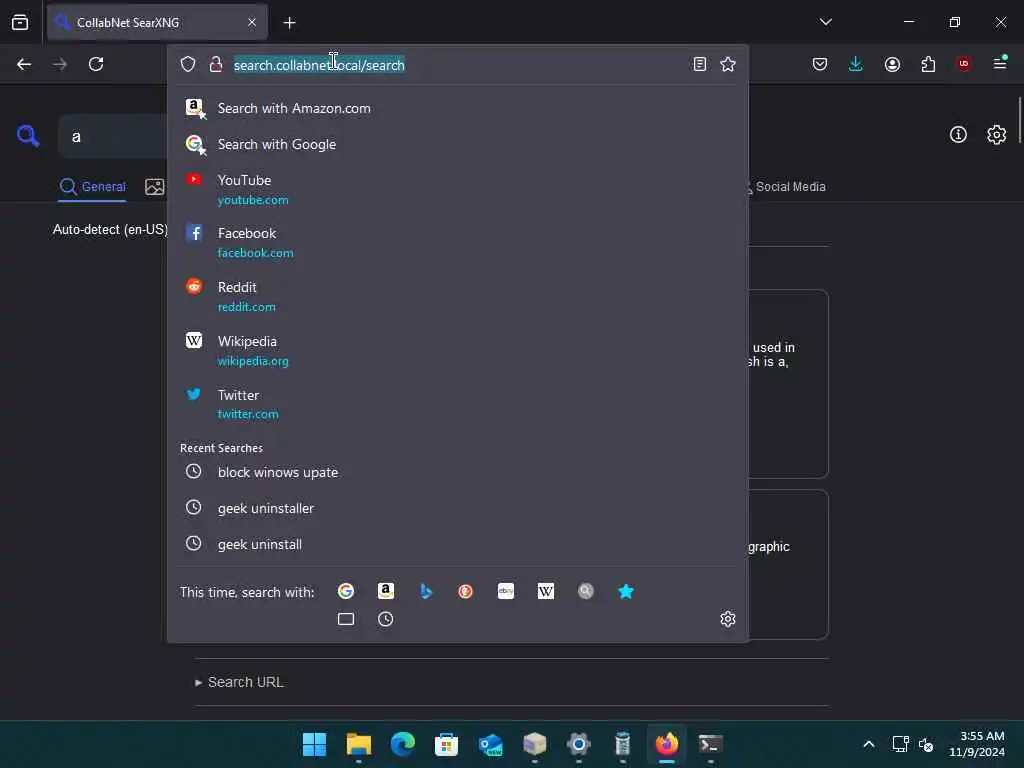Search bookmarks with the blue star icon
The image size is (1024, 768).
click(626, 591)
